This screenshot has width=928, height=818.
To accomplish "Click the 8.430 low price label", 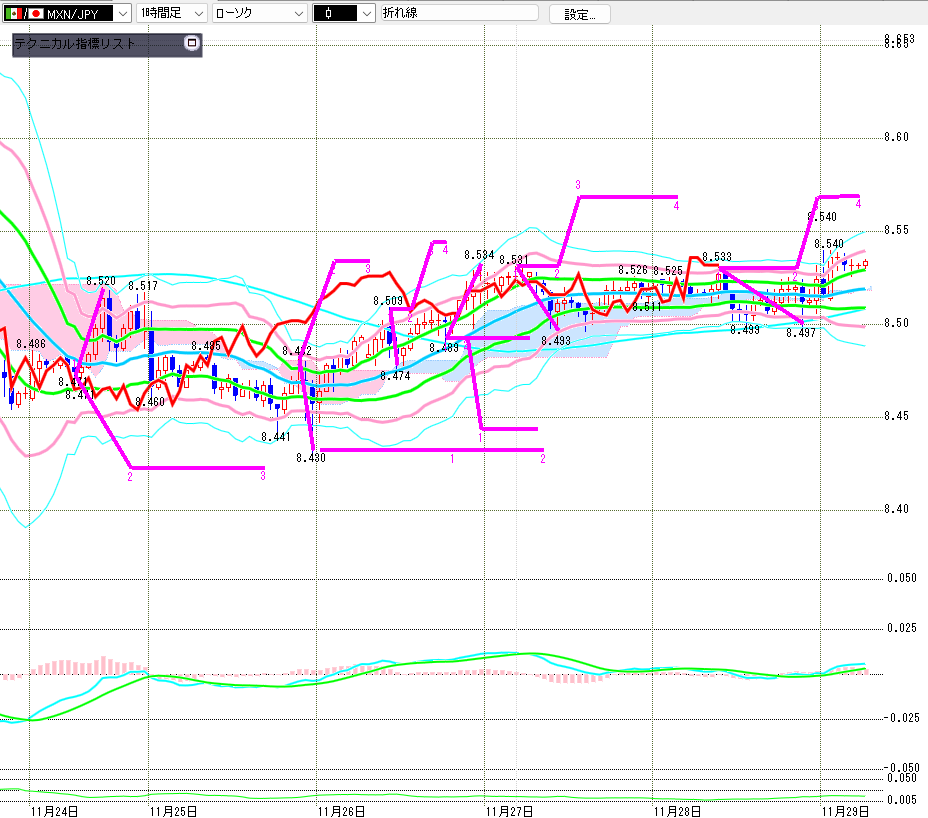I will (310, 457).
